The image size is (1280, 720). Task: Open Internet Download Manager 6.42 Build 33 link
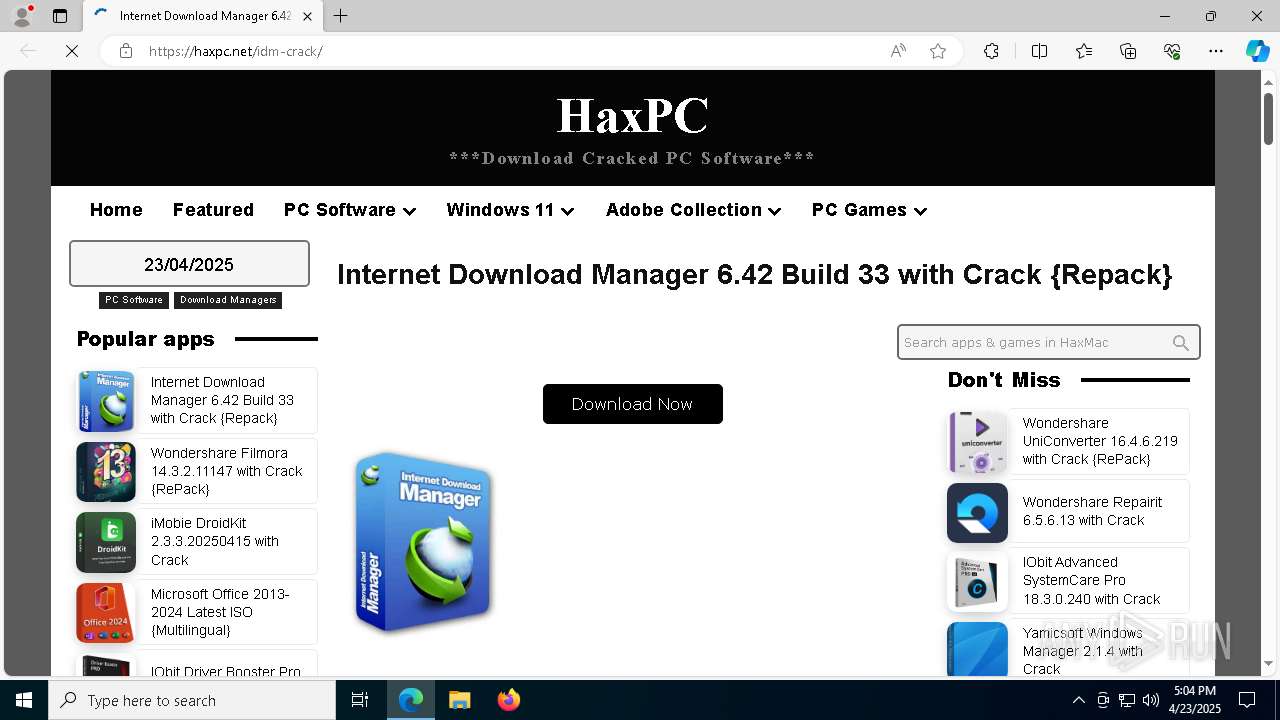tap(222, 400)
